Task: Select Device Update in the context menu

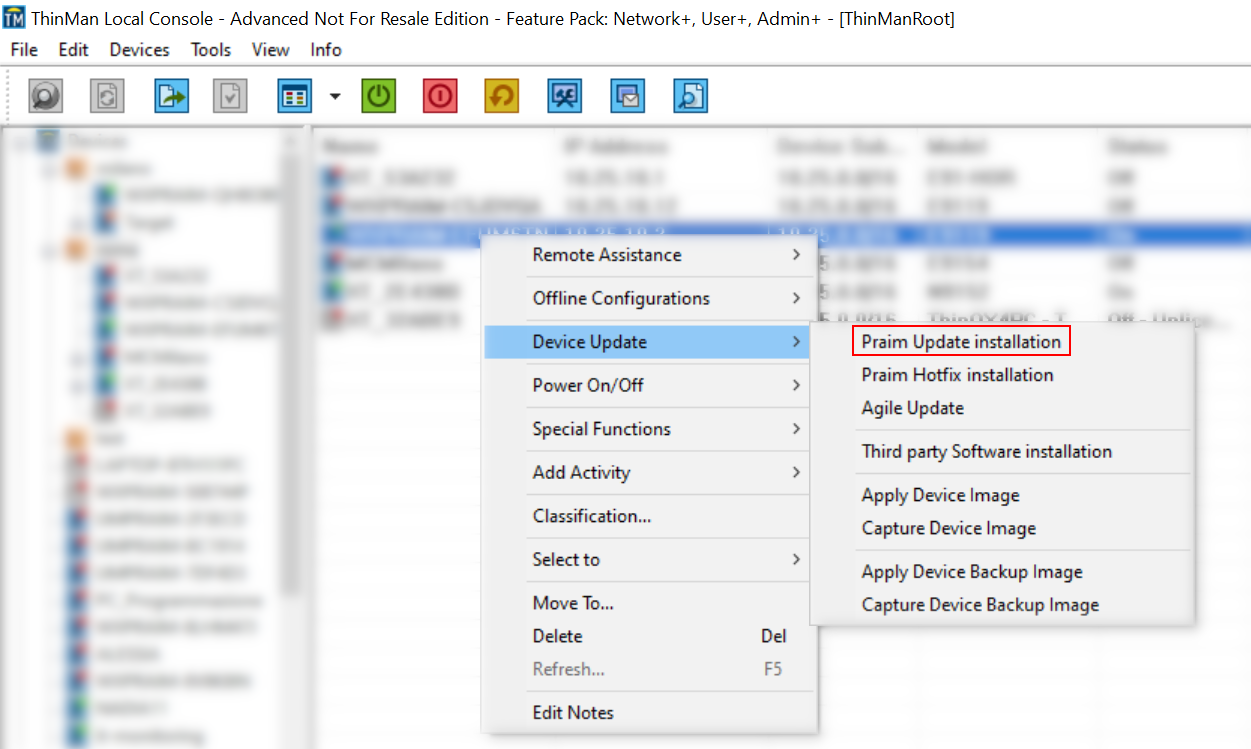Action: (x=647, y=342)
